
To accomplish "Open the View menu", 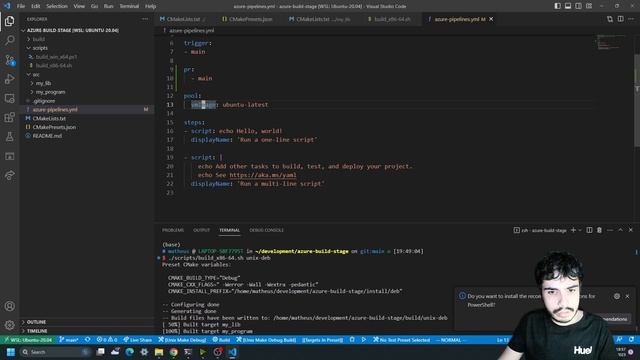I will coord(79,6).
